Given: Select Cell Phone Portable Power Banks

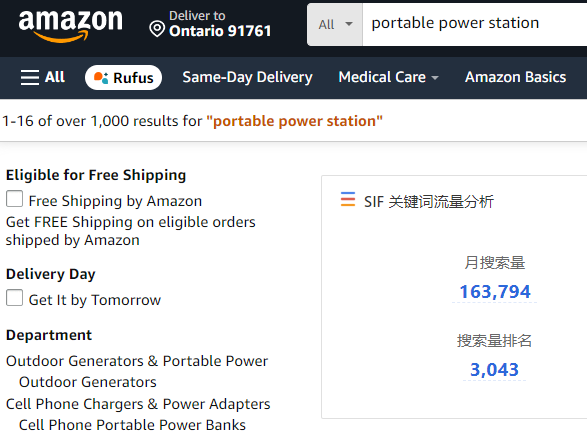Looking at the screenshot, I should point(132,425).
